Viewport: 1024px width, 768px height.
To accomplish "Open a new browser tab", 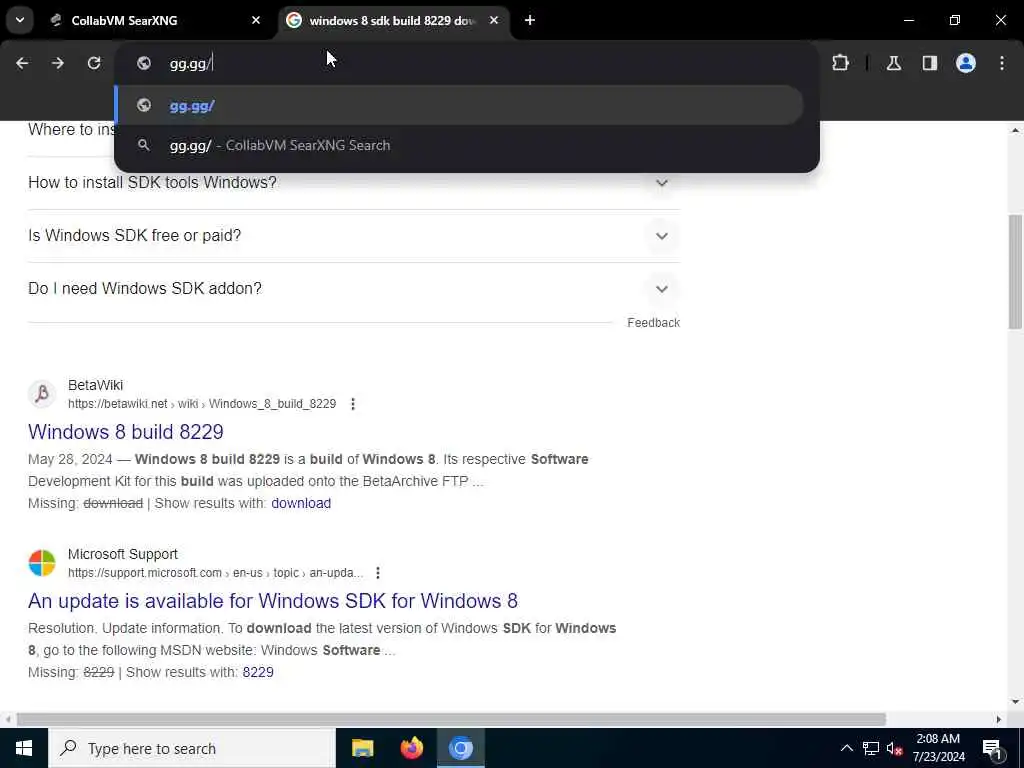I will [530, 20].
